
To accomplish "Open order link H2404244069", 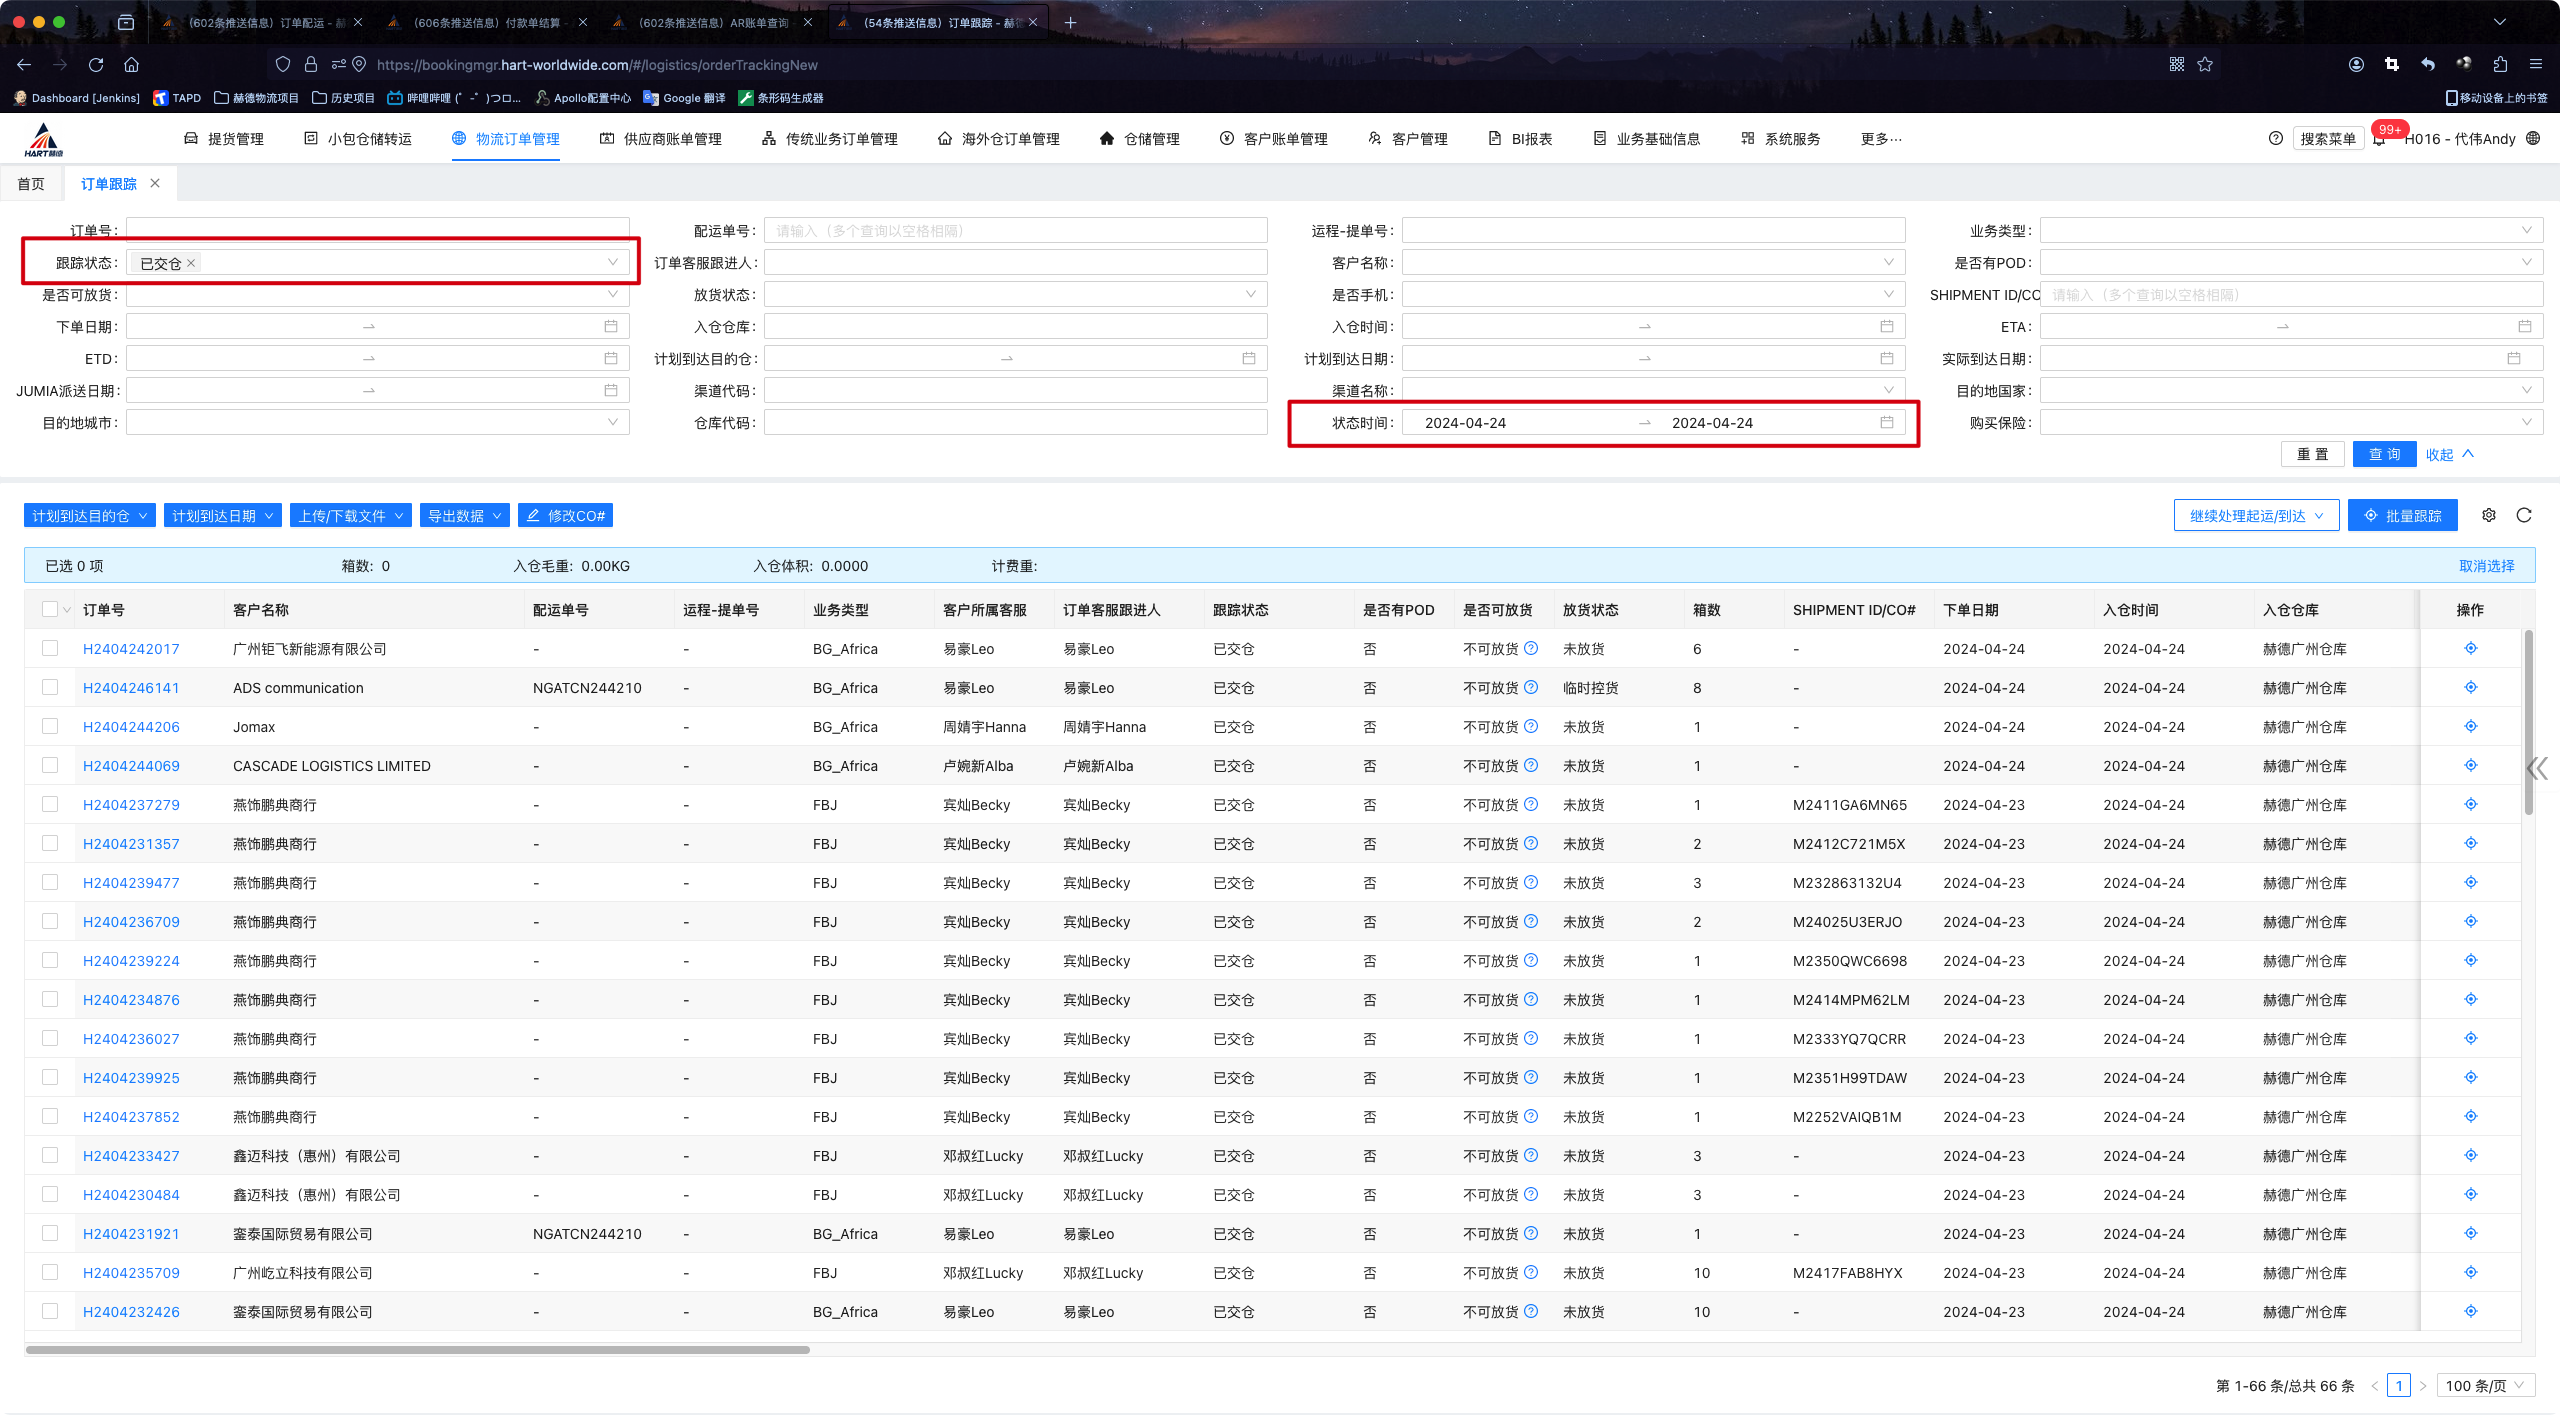I will [x=131, y=765].
